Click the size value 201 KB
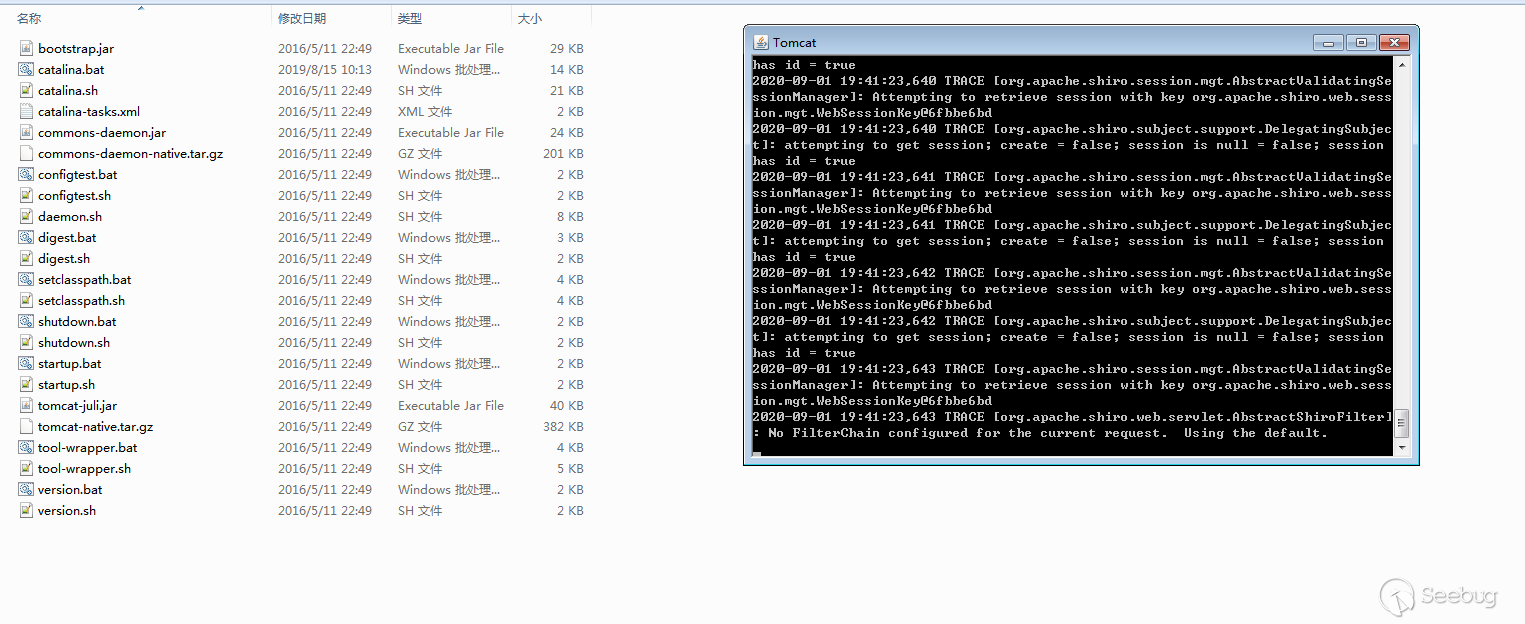The image size is (1525, 624). tap(563, 153)
